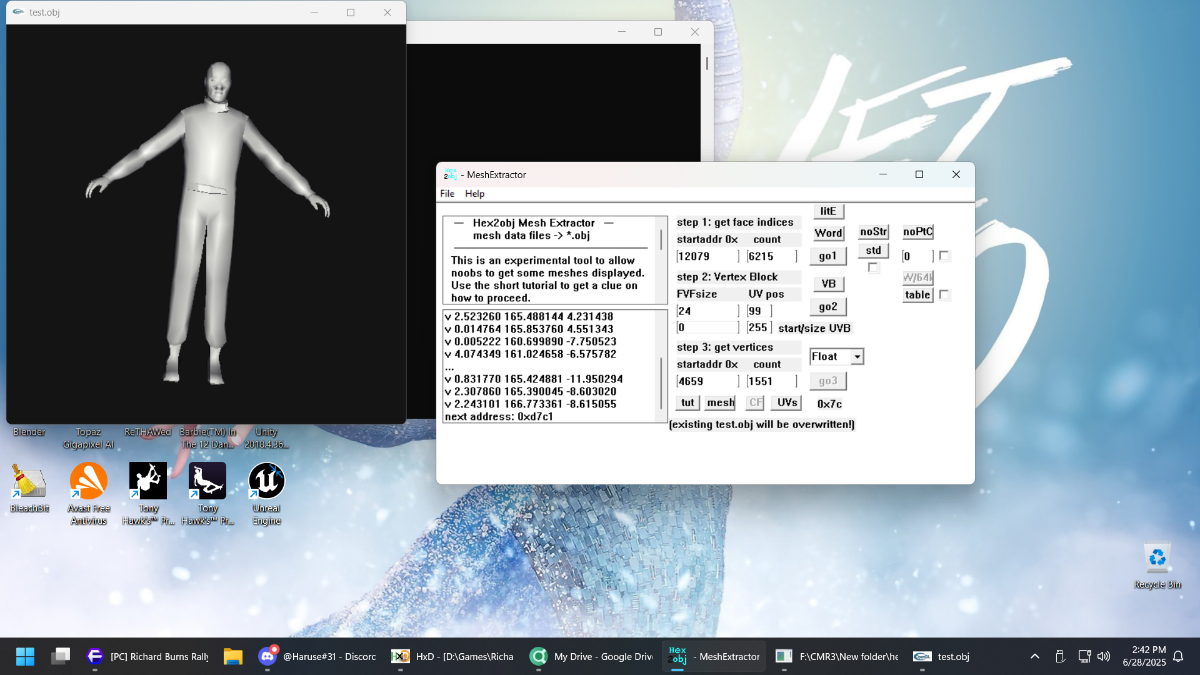This screenshot has width=1200, height=675.
Task: Open Discord from the taskbar
Action: click(316, 656)
